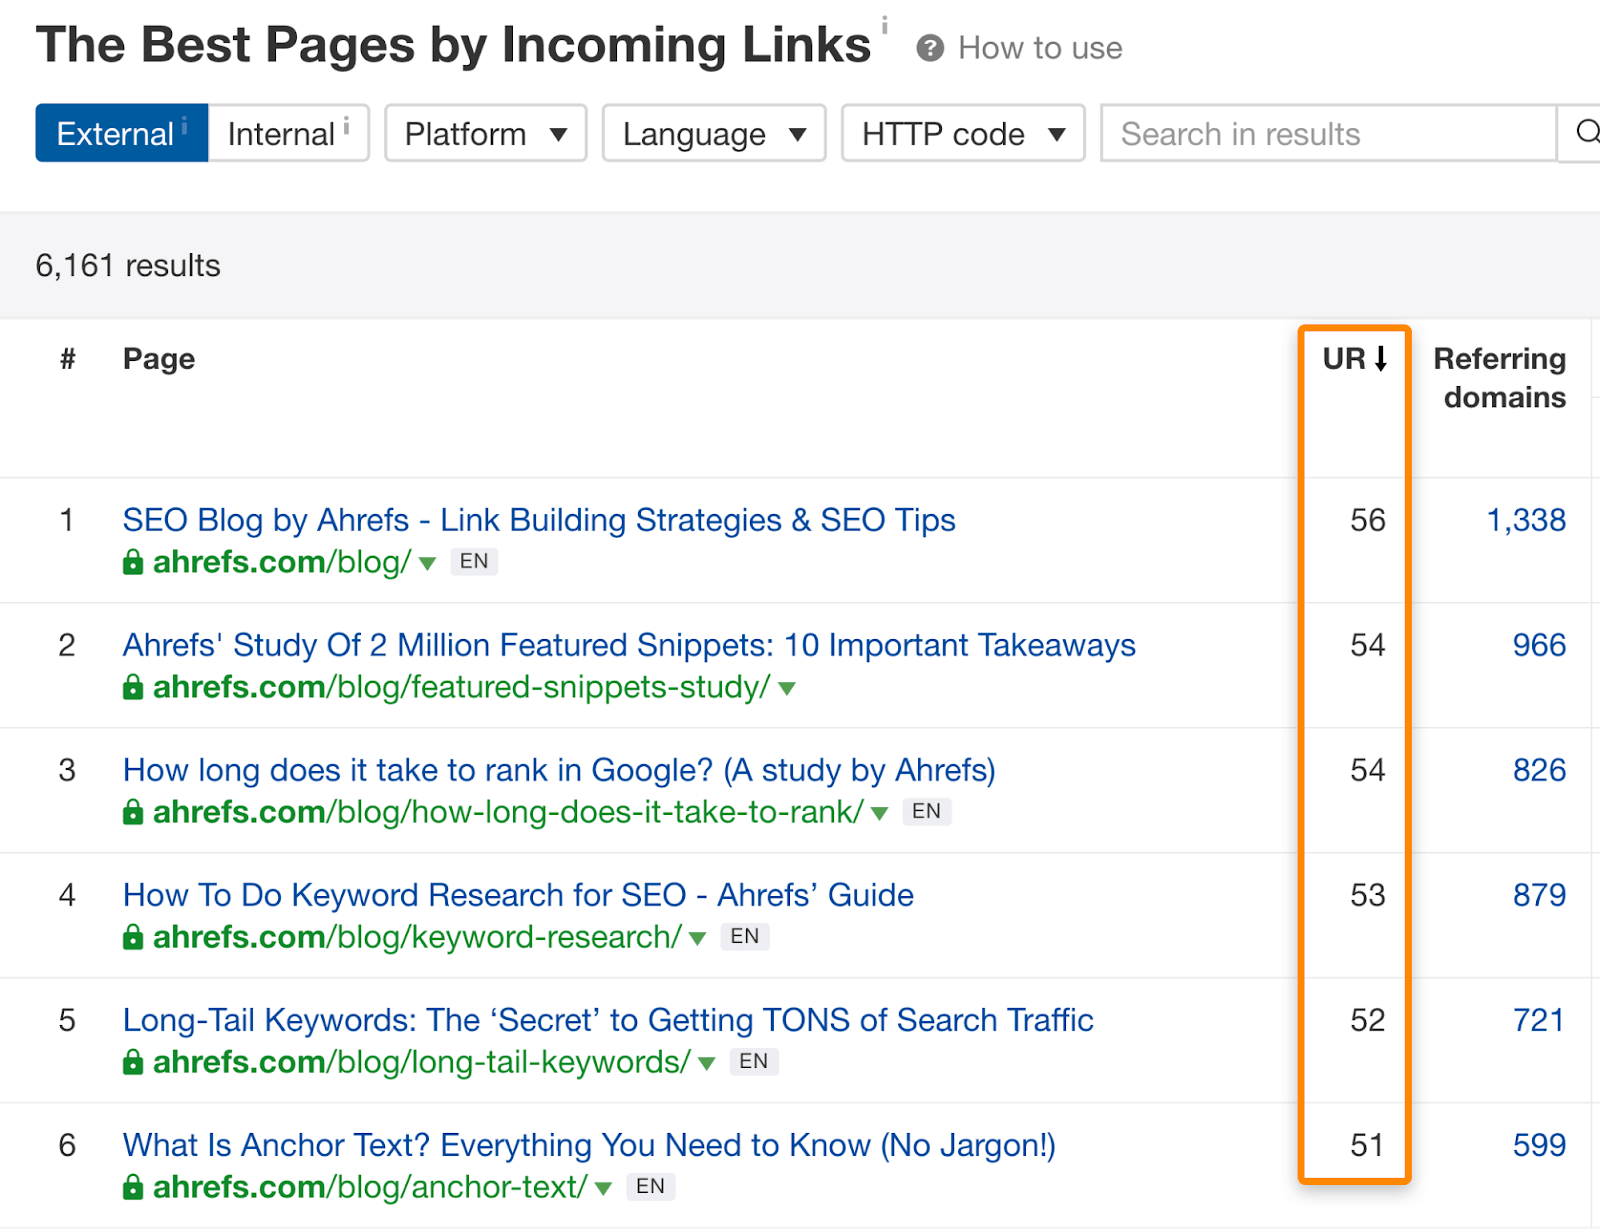Click the lock icon on anchor-text URL

pos(132,1187)
